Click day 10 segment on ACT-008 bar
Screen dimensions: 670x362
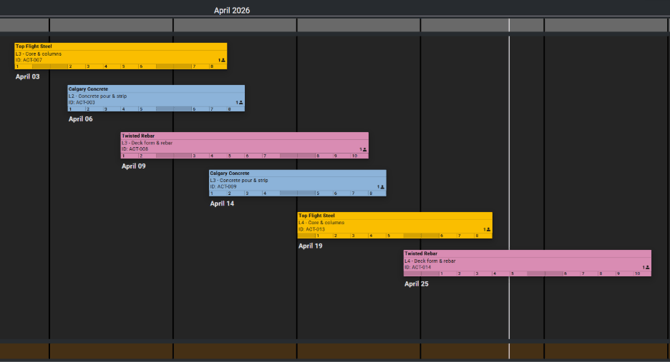[x=360, y=156]
